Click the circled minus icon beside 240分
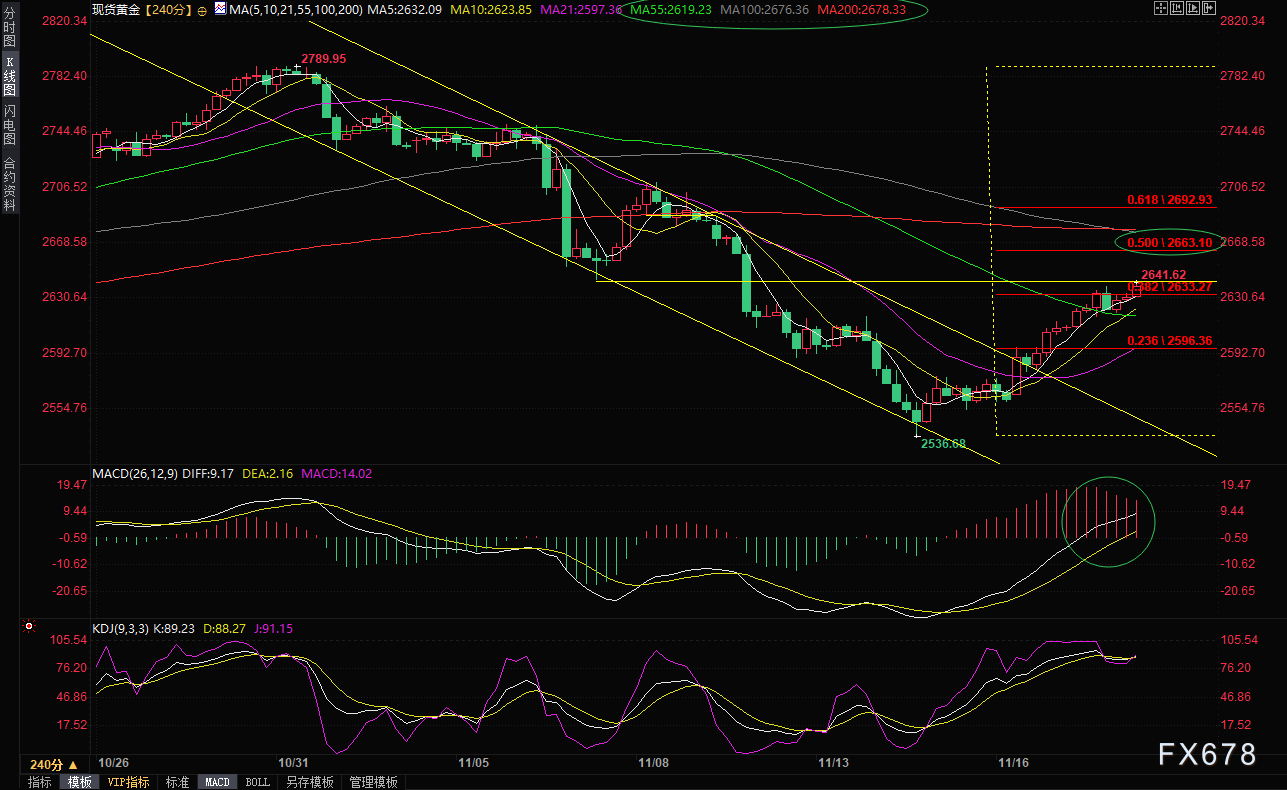 (203, 10)
